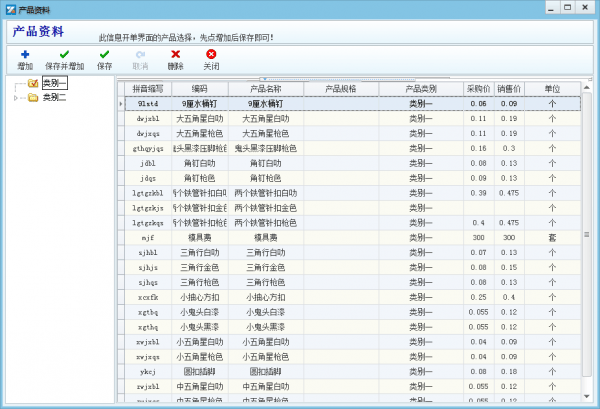This screenshot has height=409, width=600.
Task: Click the scroll up arrow of table
Action: (587, 86)
